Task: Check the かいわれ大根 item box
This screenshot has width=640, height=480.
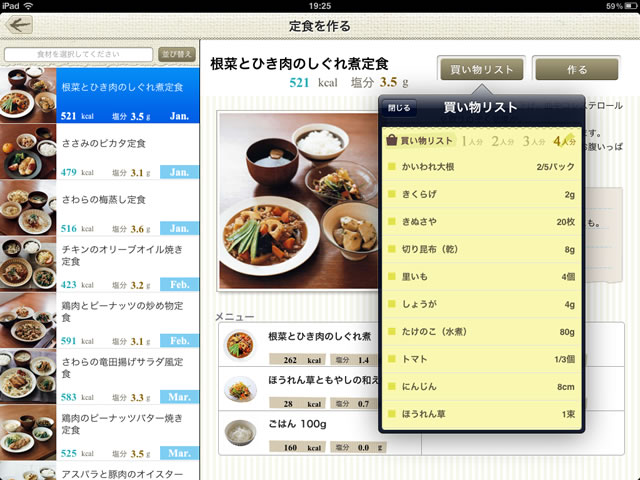Action: pyautogui.click(x=391, y=167)
